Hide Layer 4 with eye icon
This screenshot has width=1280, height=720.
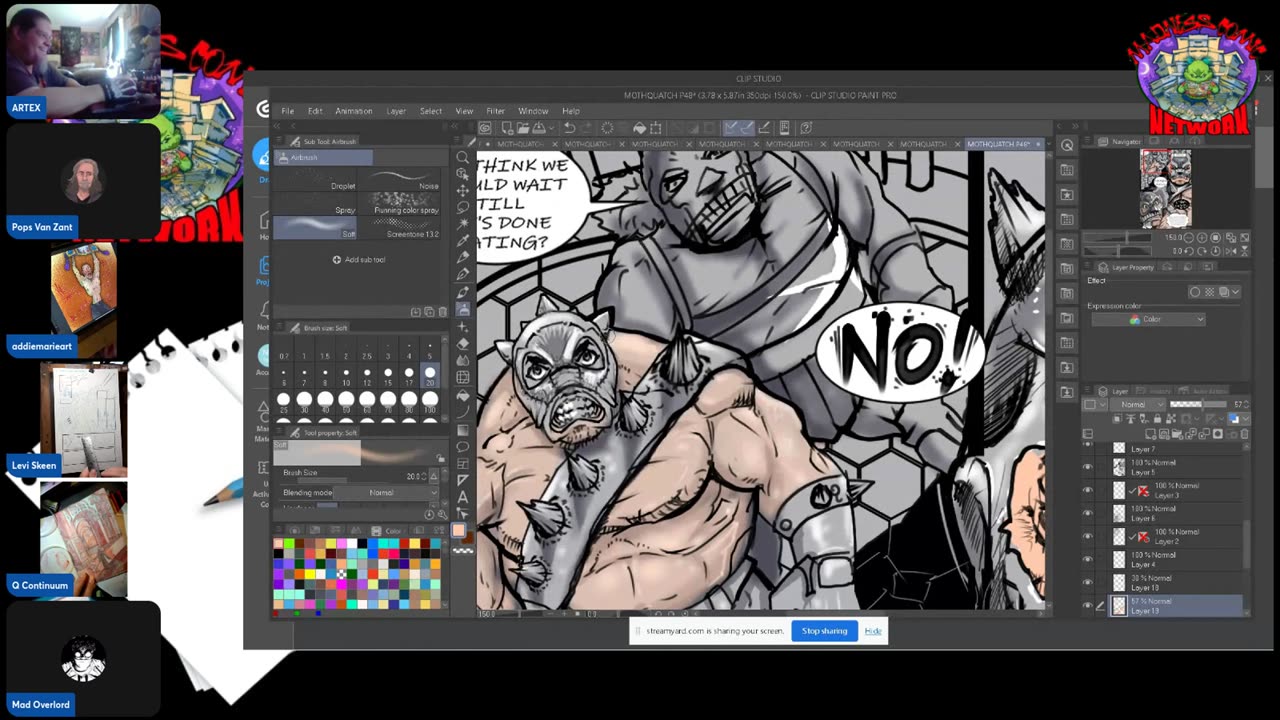pos(1088,559)
